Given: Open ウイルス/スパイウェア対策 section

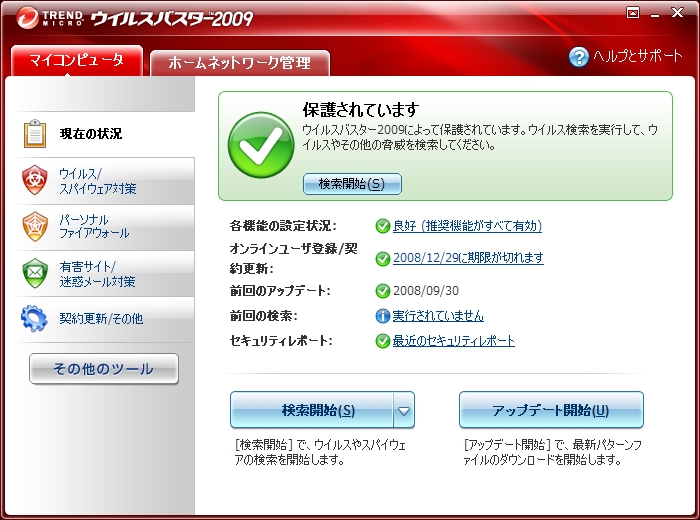Looking at the screenshot, I should [105, 181].
